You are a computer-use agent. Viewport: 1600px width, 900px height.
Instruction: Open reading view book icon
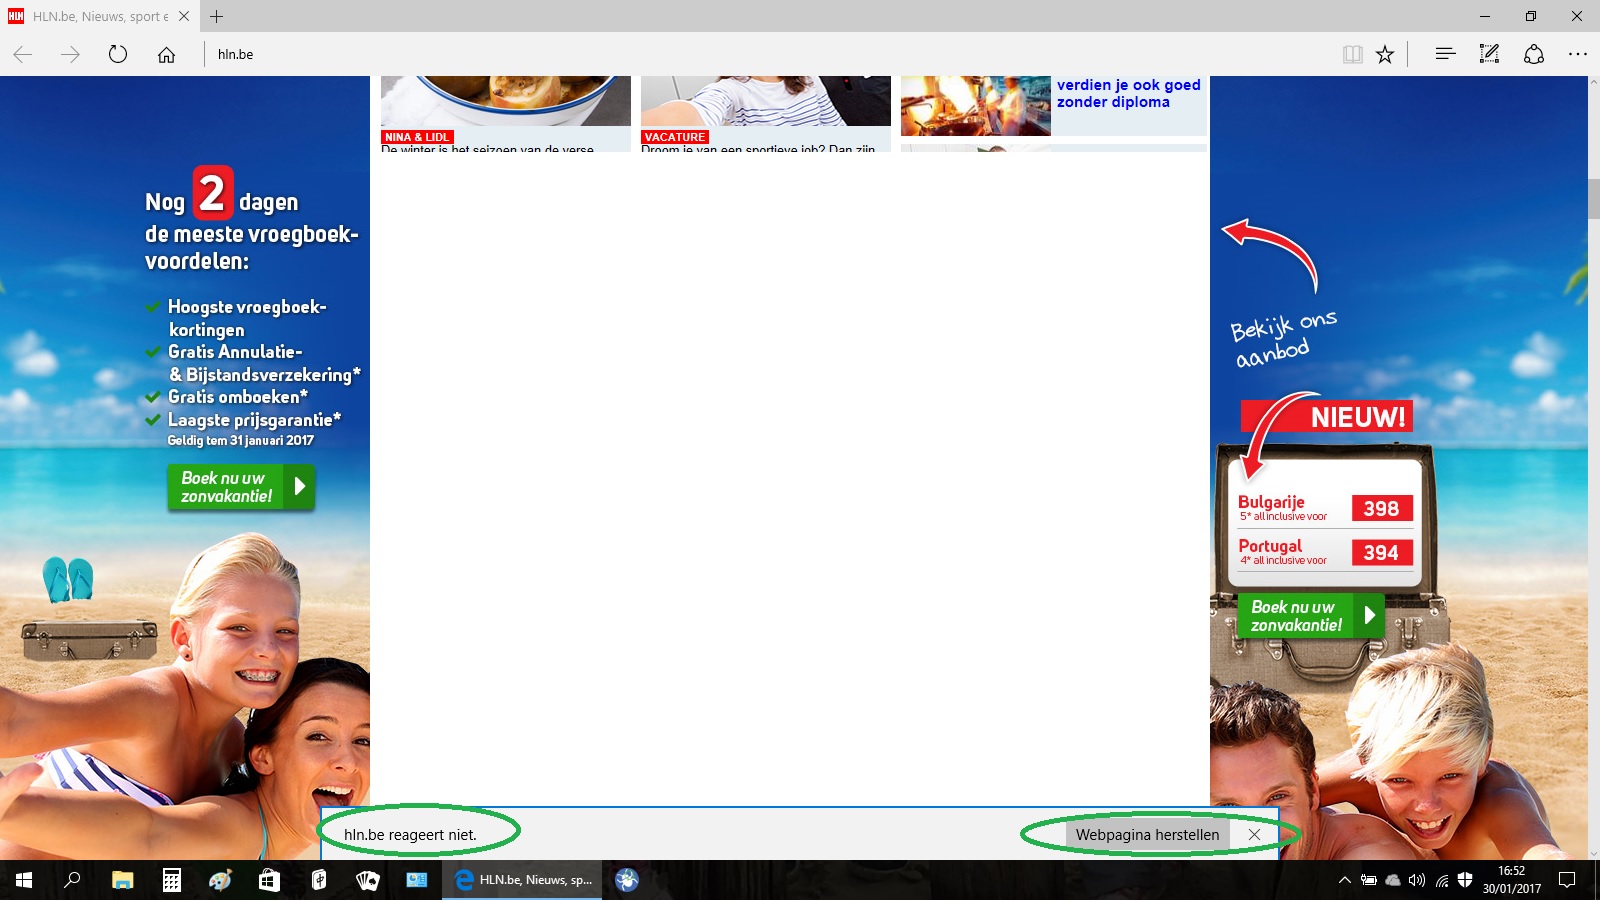click(x=1352, y=54)
